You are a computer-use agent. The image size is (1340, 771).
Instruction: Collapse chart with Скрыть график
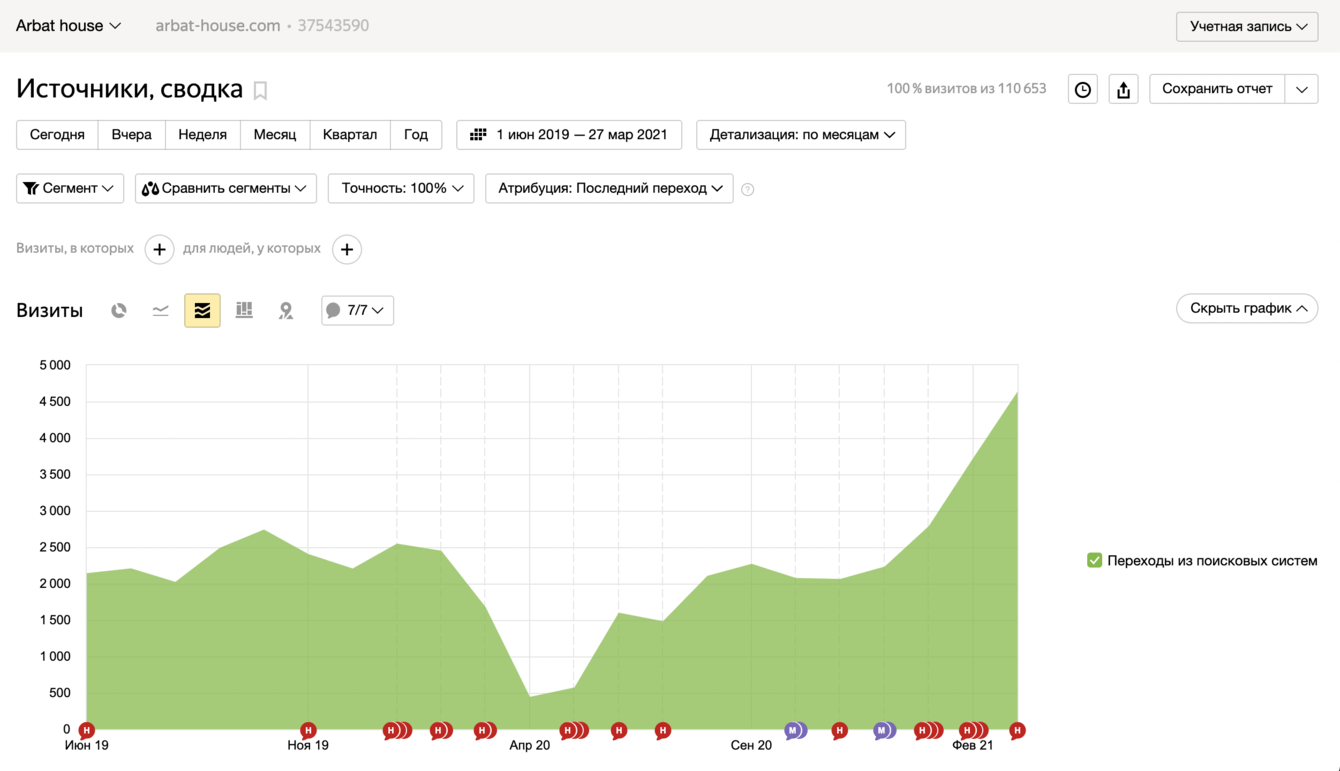(1247, 308)
